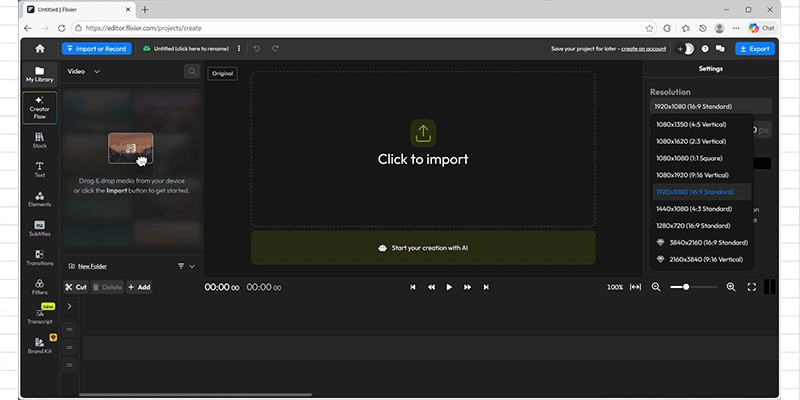Rewind the playback

pos(431,287)
